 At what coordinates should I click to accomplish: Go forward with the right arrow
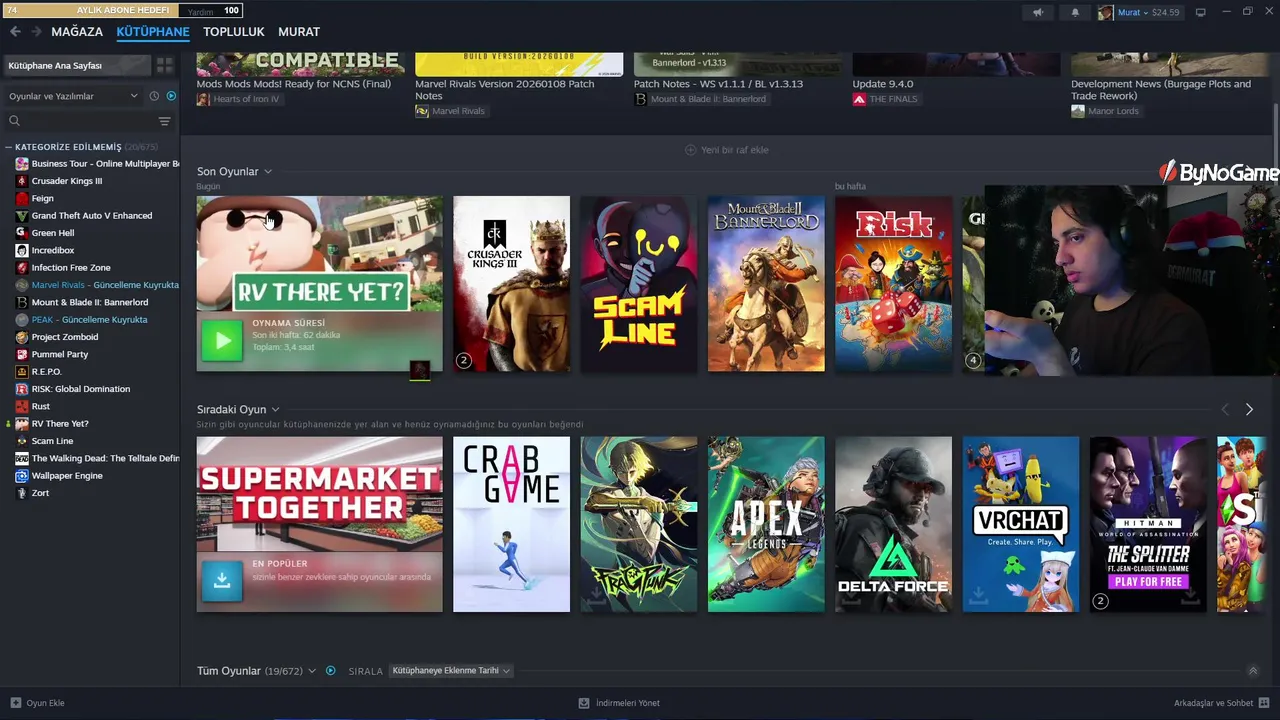(x=36, y=32)
